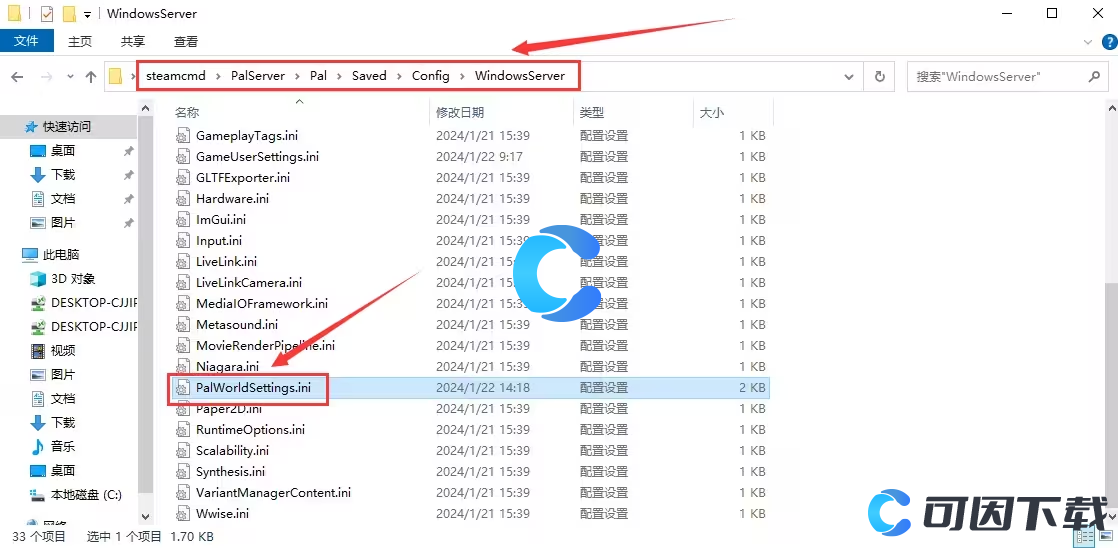Select ImGui.ini file icon
Viewport: 1118px width, 548px height.
click(x=183, y=219)
